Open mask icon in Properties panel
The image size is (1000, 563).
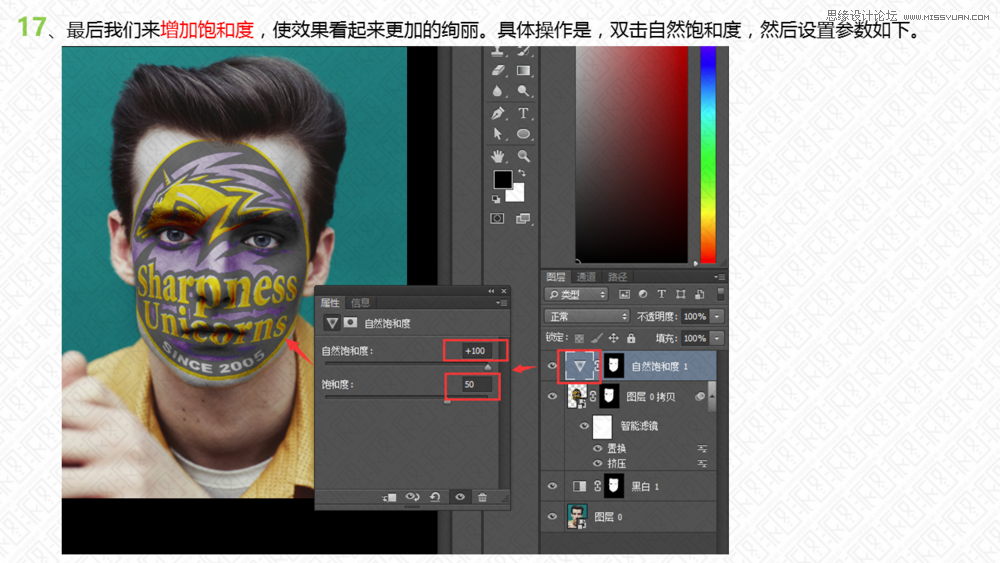[x=350, y=323]
